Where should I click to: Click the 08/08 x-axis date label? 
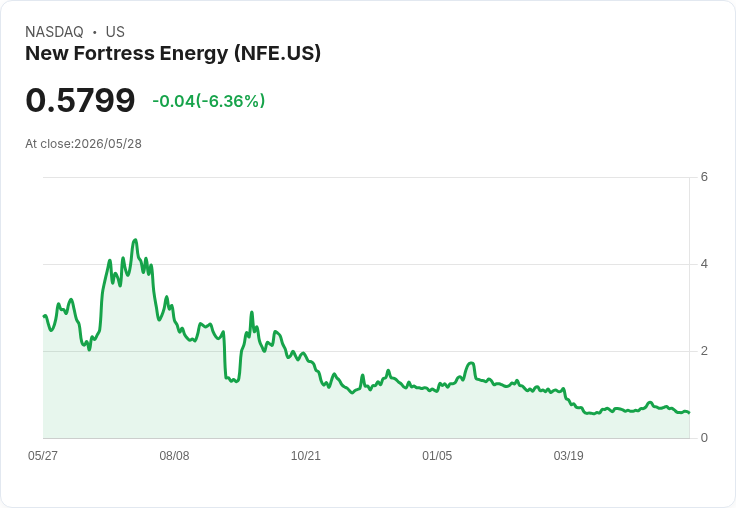pyautogui.click(x=174, y=456)
